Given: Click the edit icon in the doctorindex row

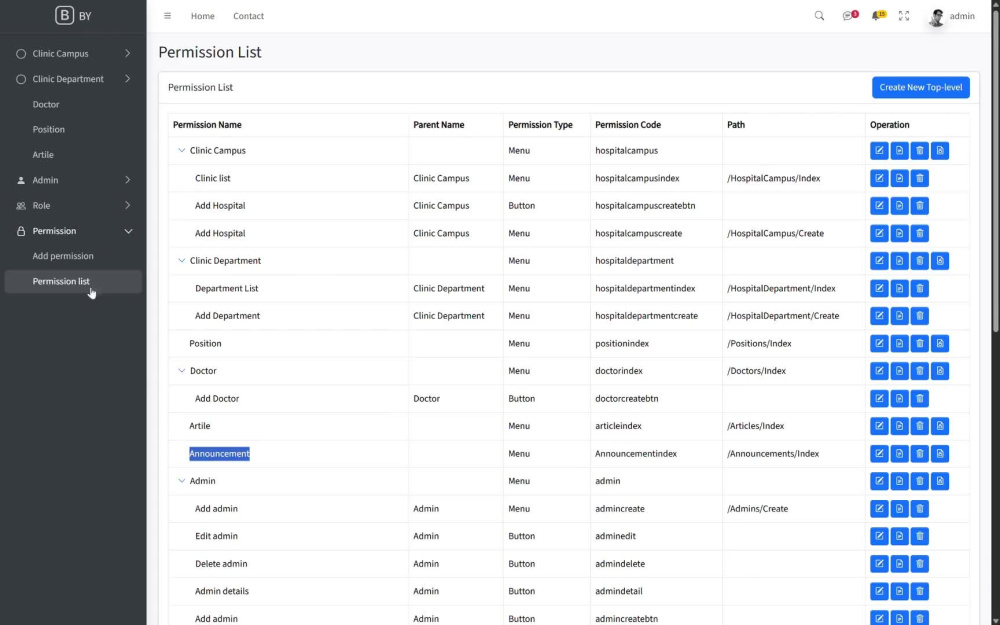Looking at the screenshot, I should (x=879, y=371).
